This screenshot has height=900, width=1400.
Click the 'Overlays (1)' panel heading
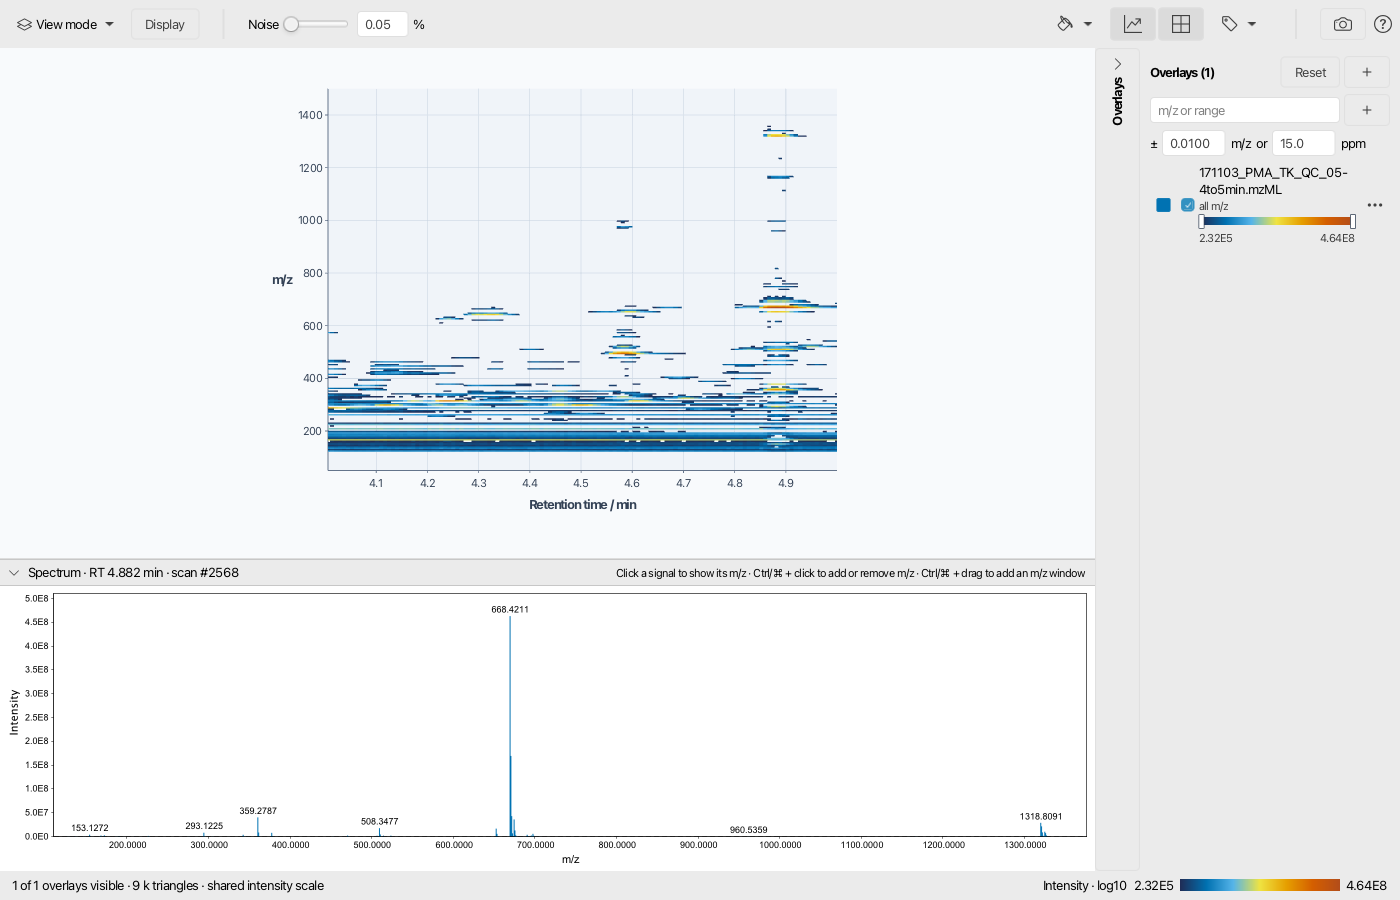point(1182,73)
